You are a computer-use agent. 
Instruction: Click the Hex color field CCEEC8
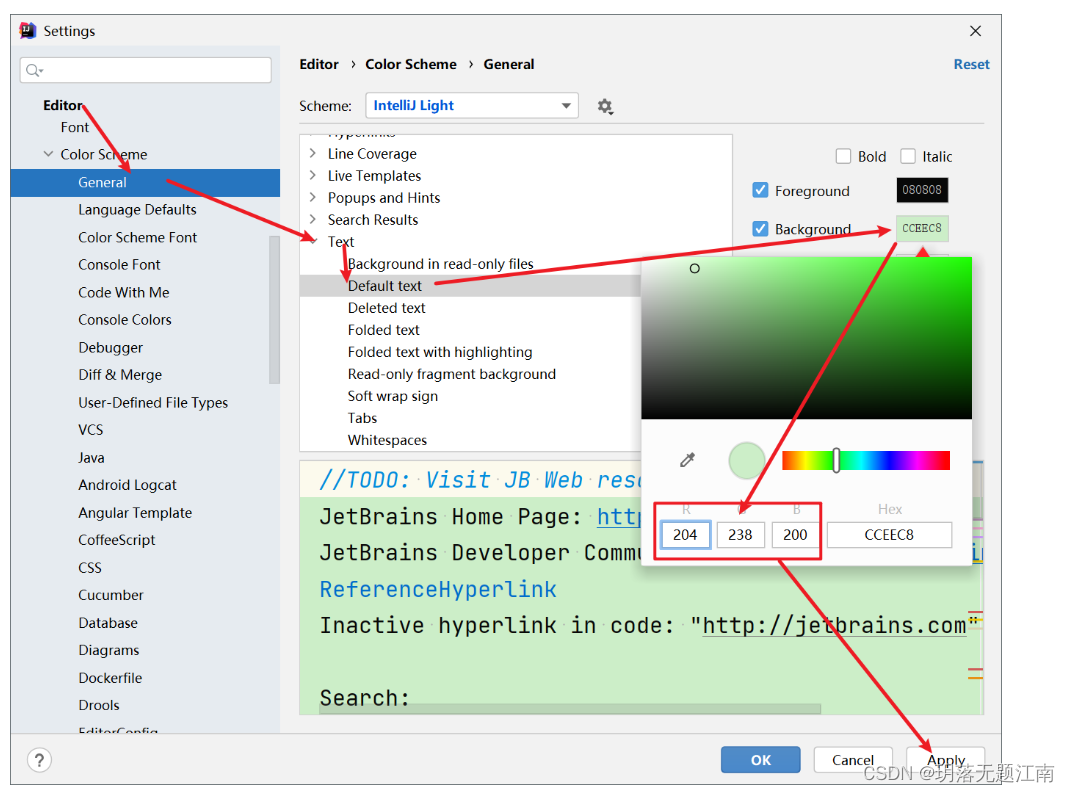[889, 535]
